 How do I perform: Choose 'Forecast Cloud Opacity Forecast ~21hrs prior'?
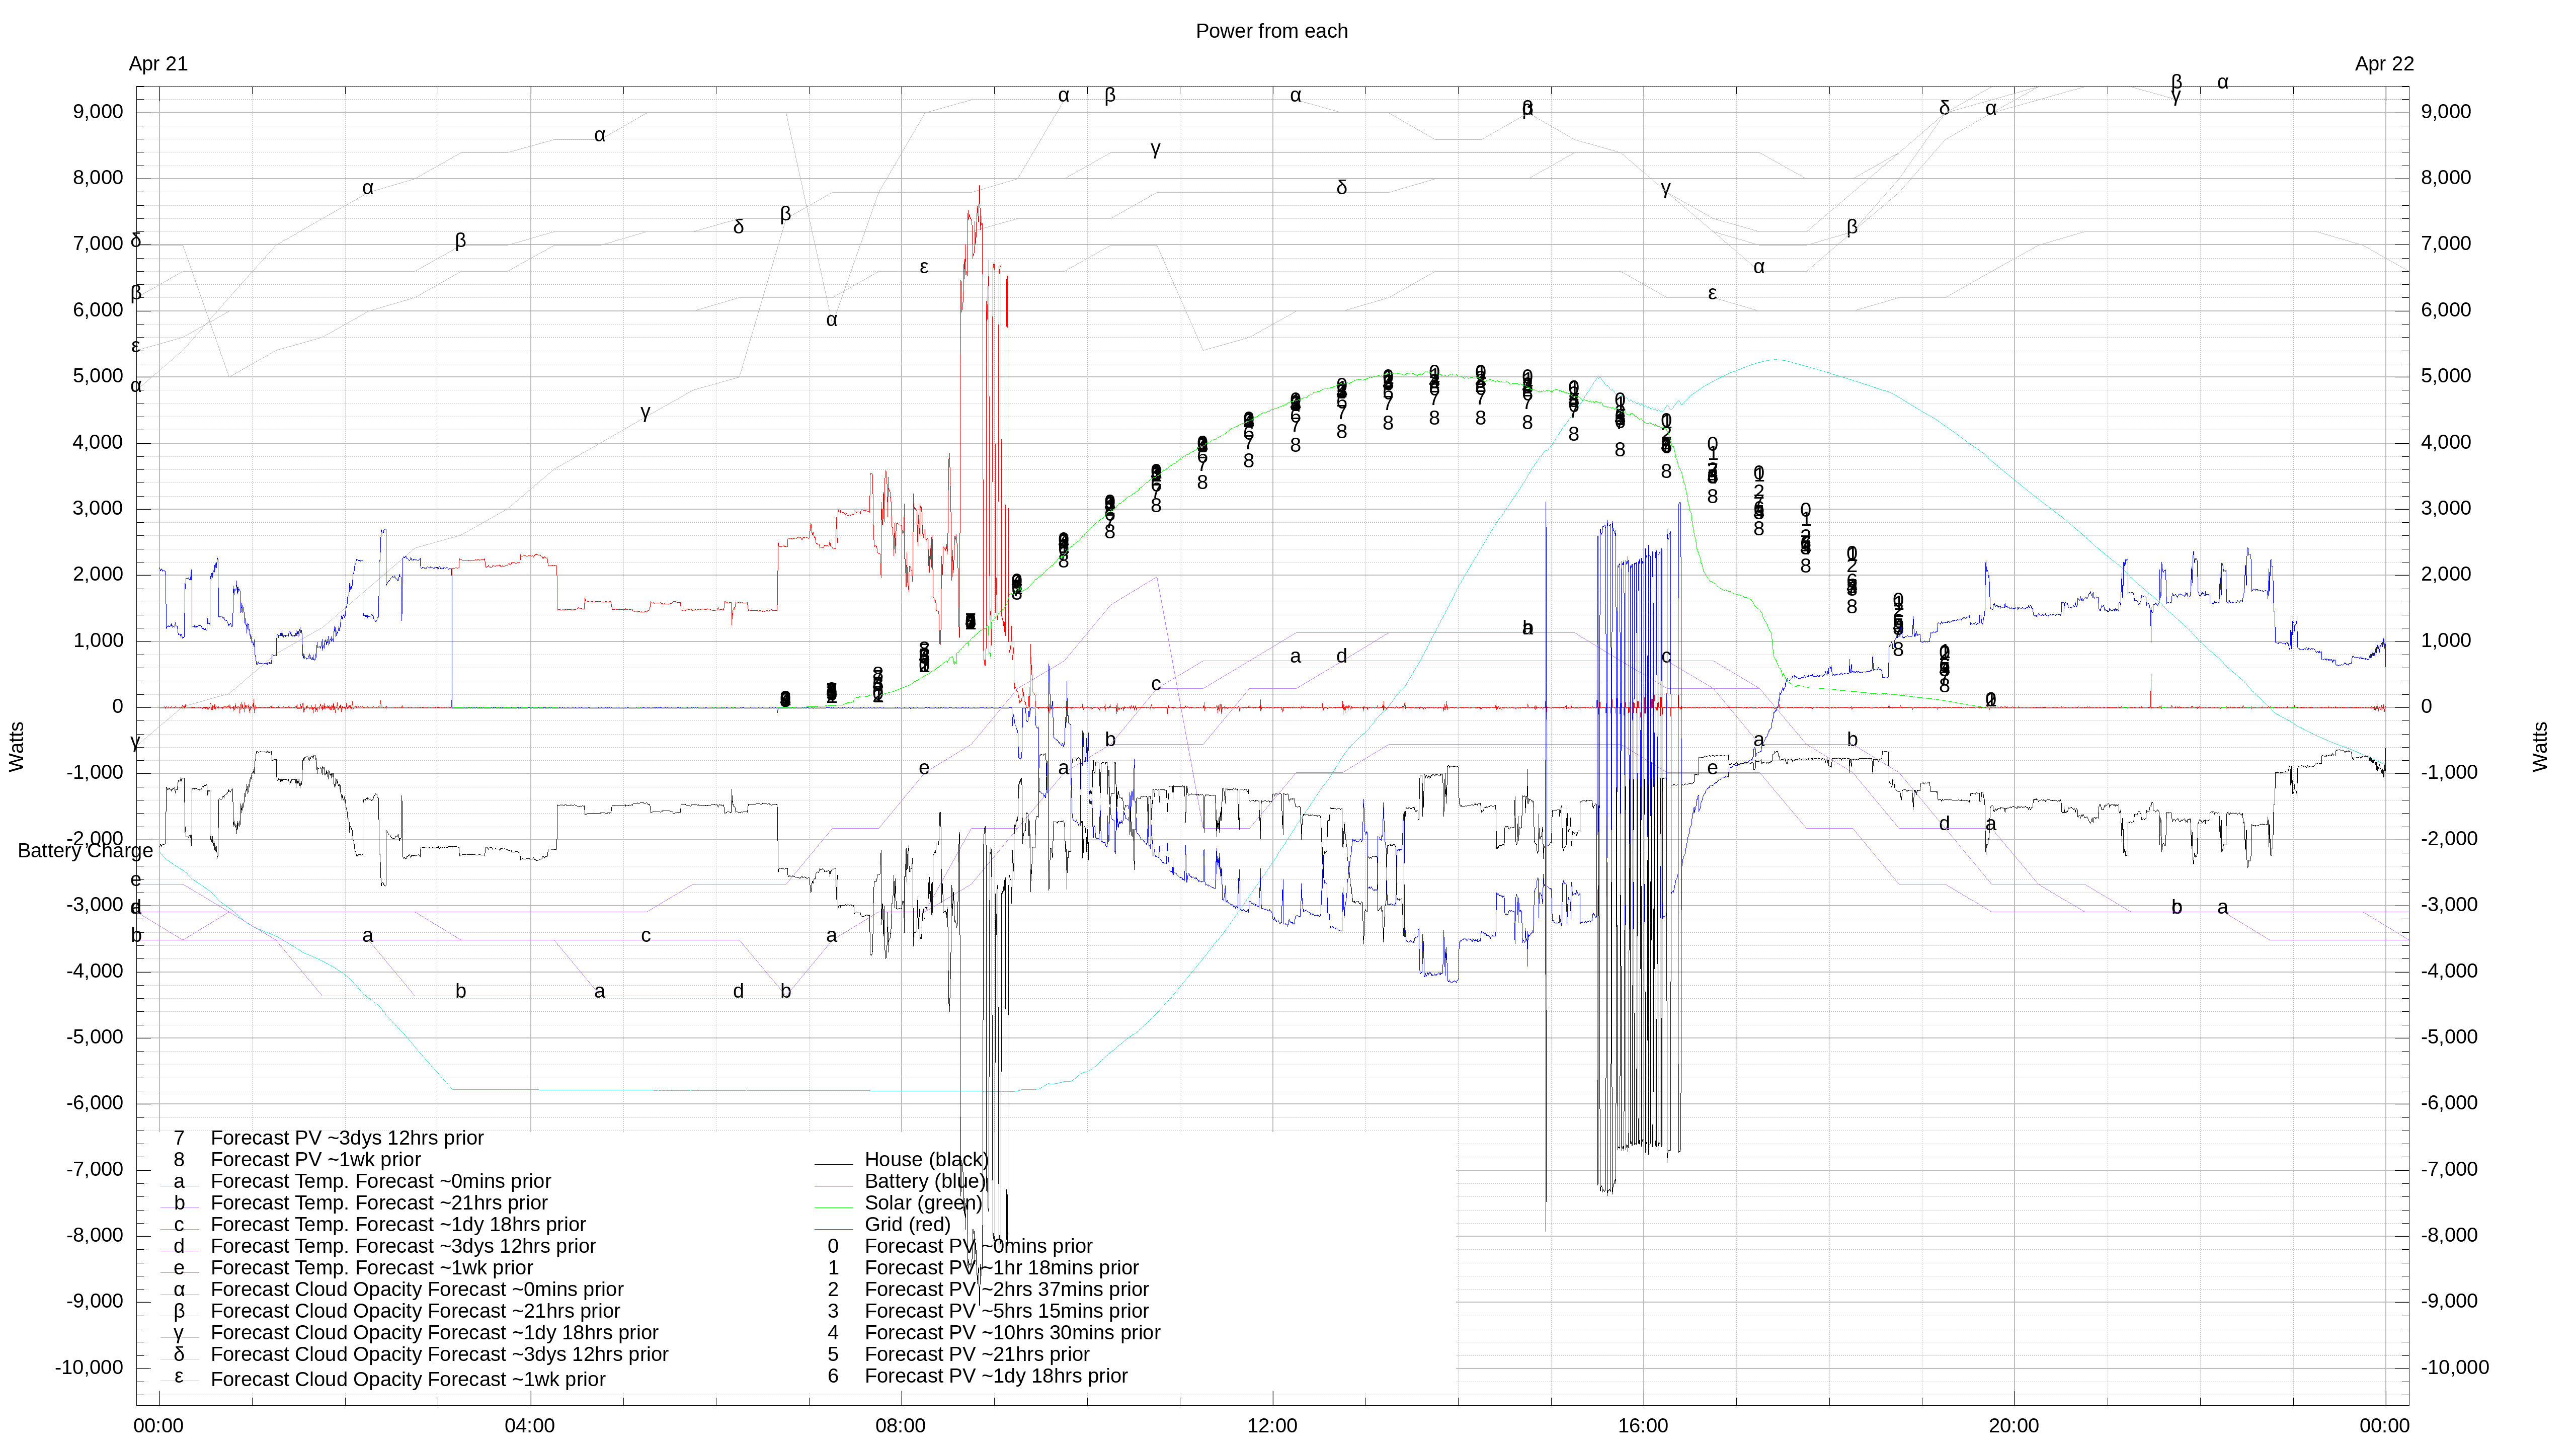[x=415, y=1312]
